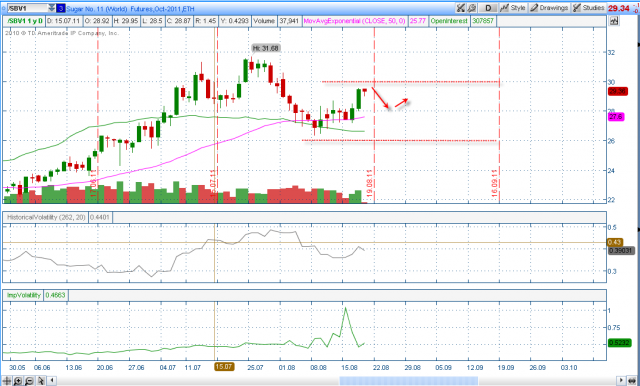Click the green 0.5232 implied volatility bubble
Image resolution: width=640 pixels, height=386 pixels.
point(620,343)
